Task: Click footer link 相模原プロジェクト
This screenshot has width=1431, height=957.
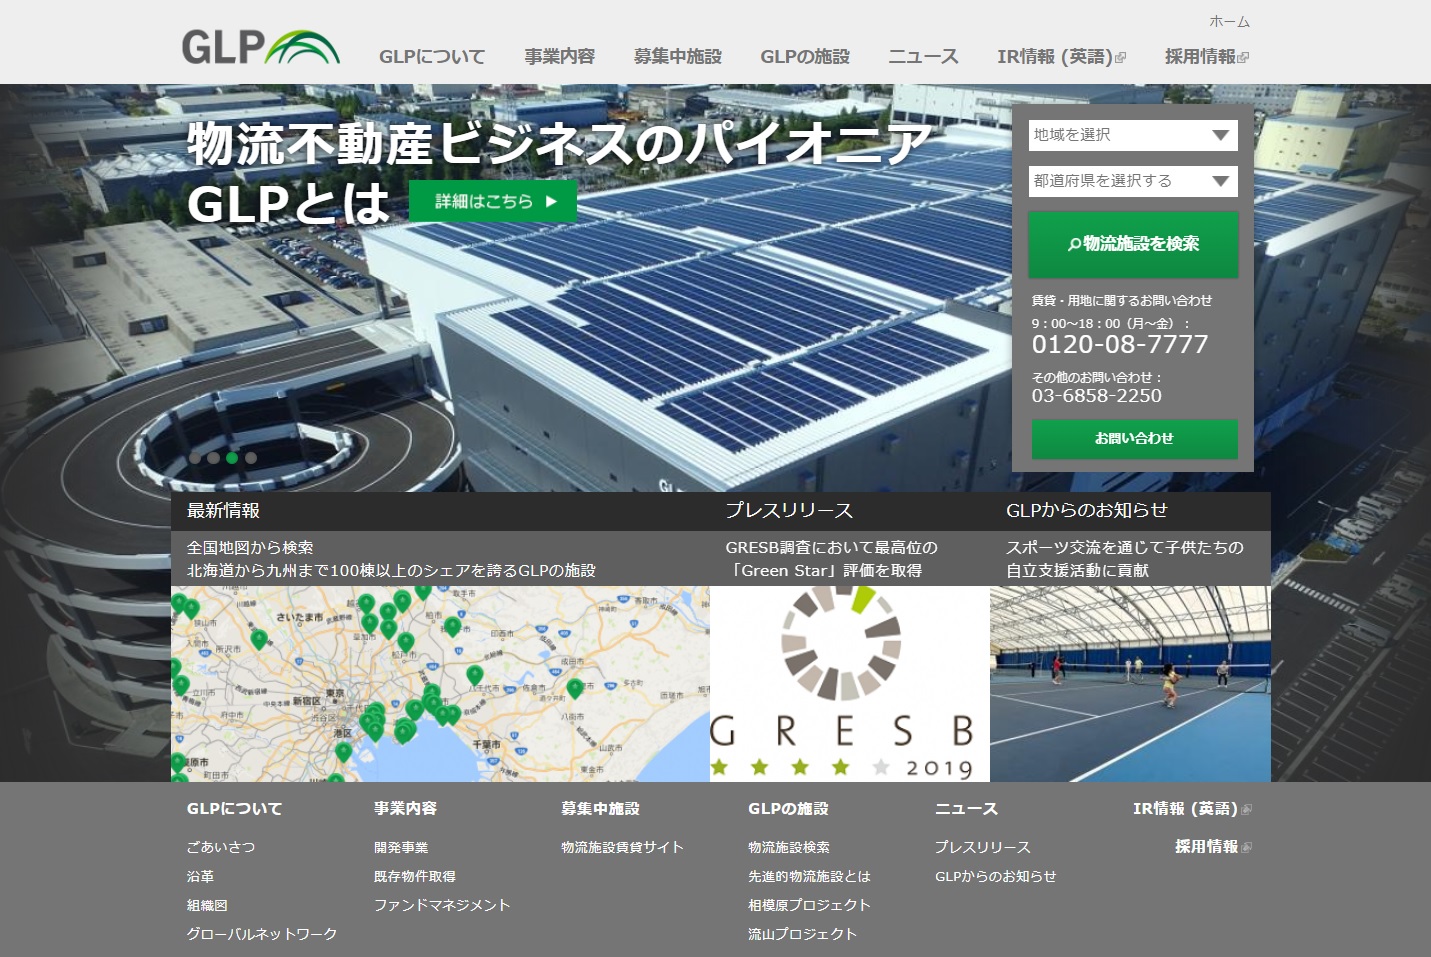Action: [x=809, y=905]
